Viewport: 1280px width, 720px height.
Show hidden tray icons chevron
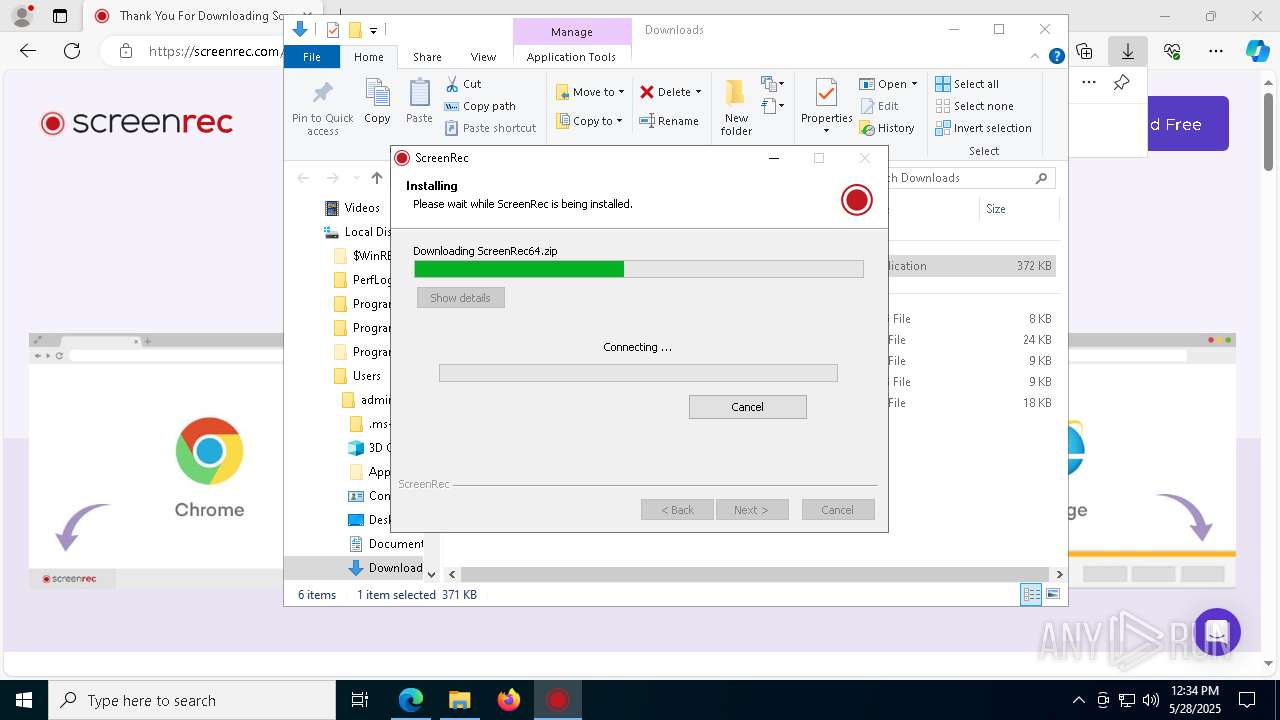pyautogui.click(x=1079, y=700)
